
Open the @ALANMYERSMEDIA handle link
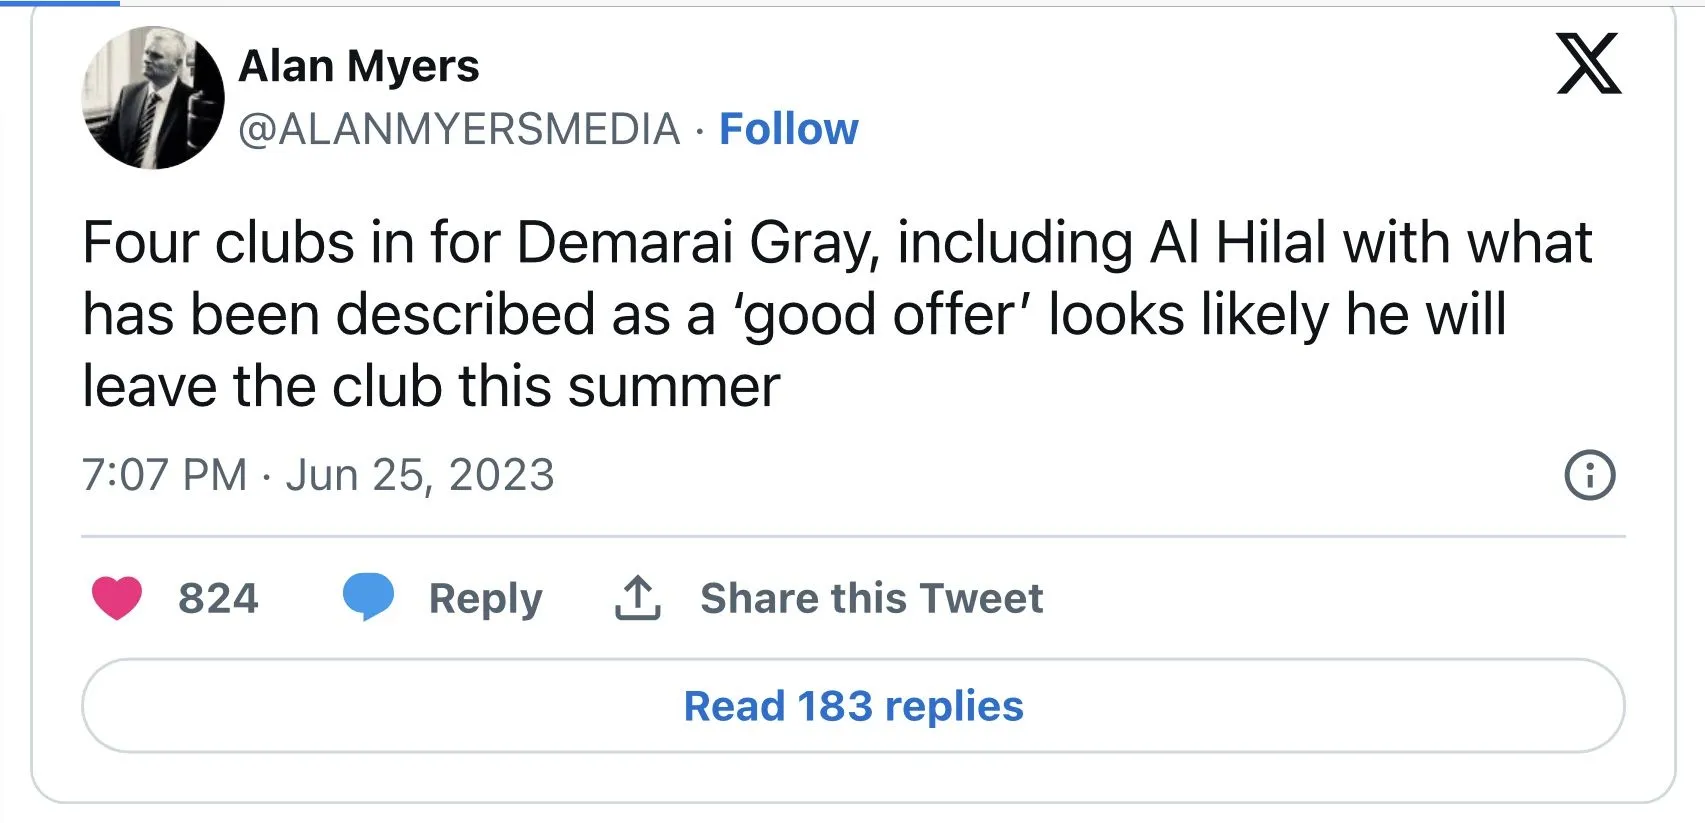(459, 129)
